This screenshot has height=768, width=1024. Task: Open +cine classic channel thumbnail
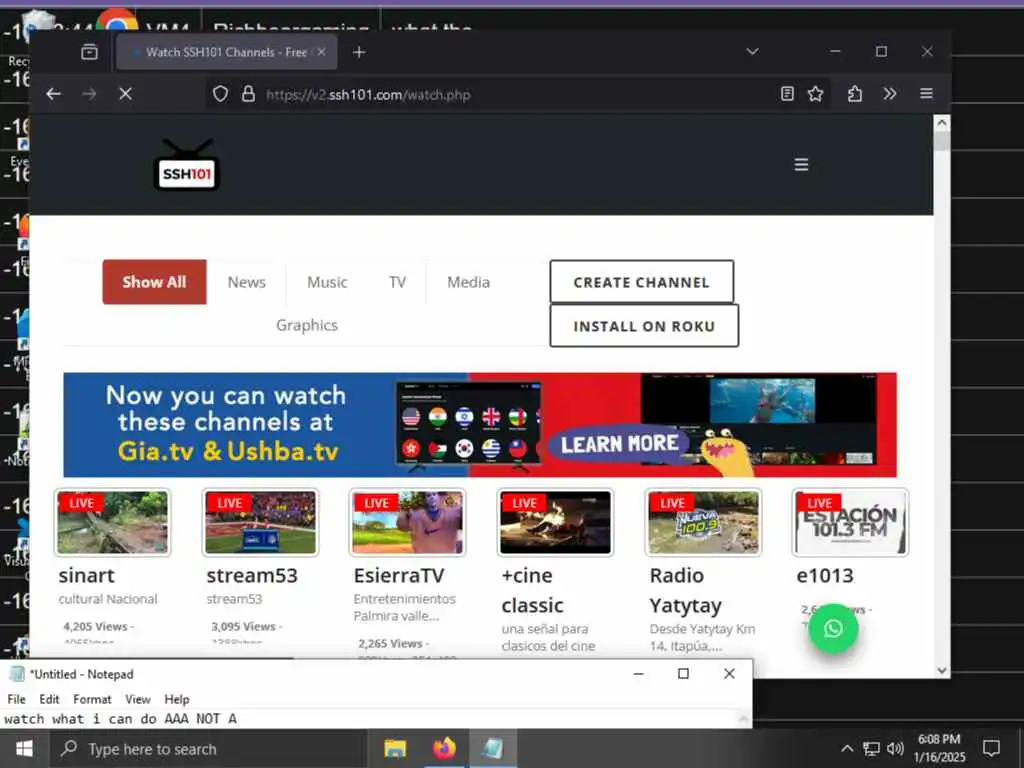[x=556, y=522]
